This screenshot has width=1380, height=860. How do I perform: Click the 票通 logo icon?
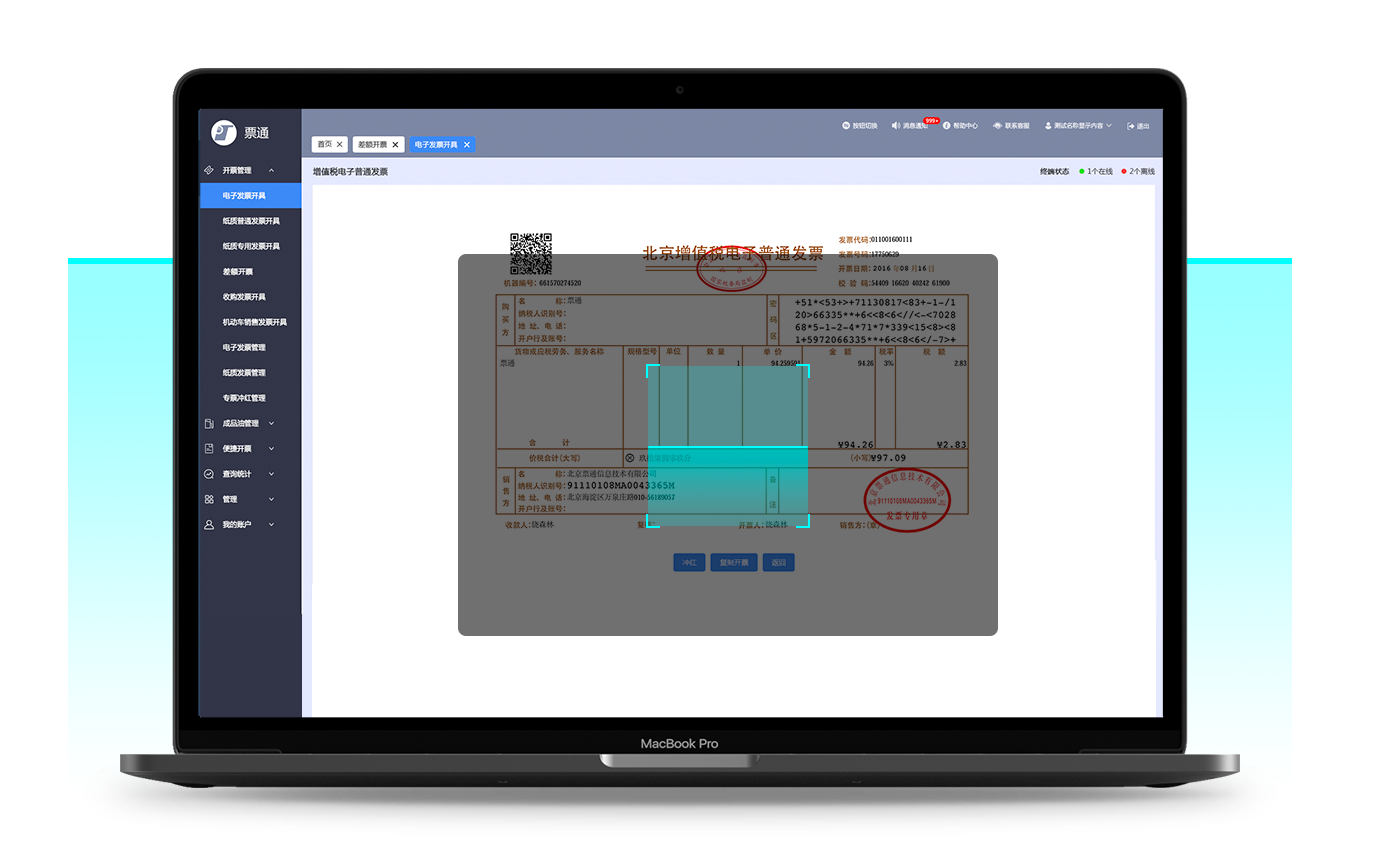(224, 133)
